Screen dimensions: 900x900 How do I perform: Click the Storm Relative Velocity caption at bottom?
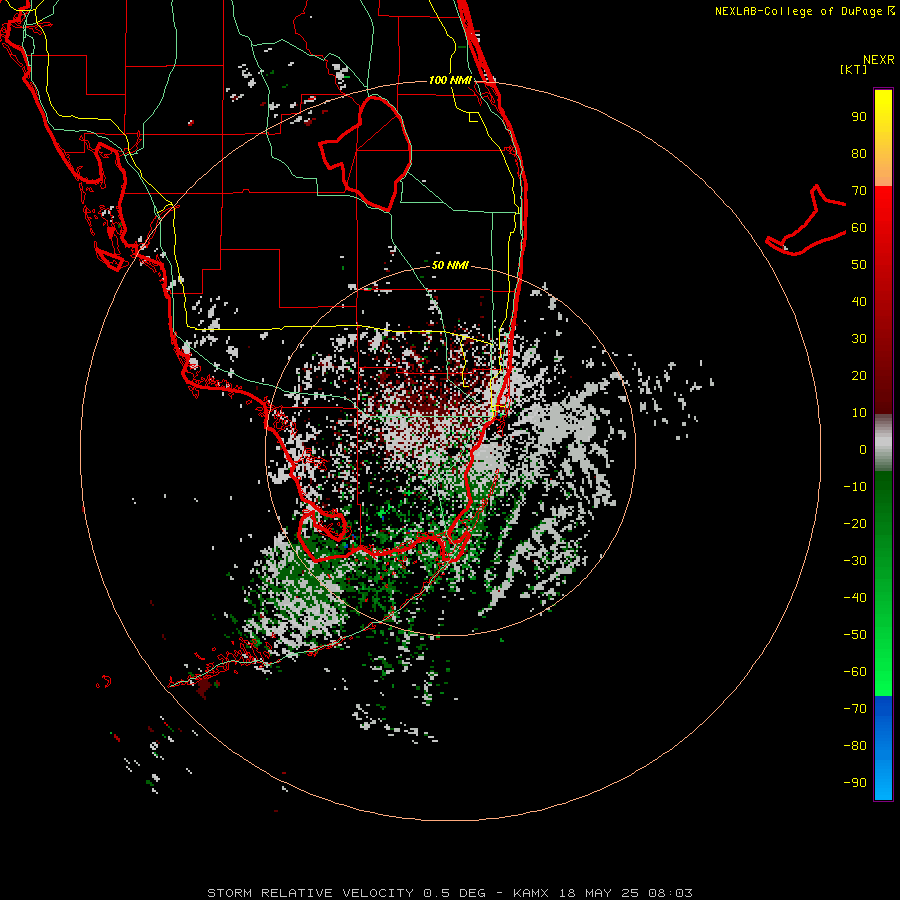[449, 893]
